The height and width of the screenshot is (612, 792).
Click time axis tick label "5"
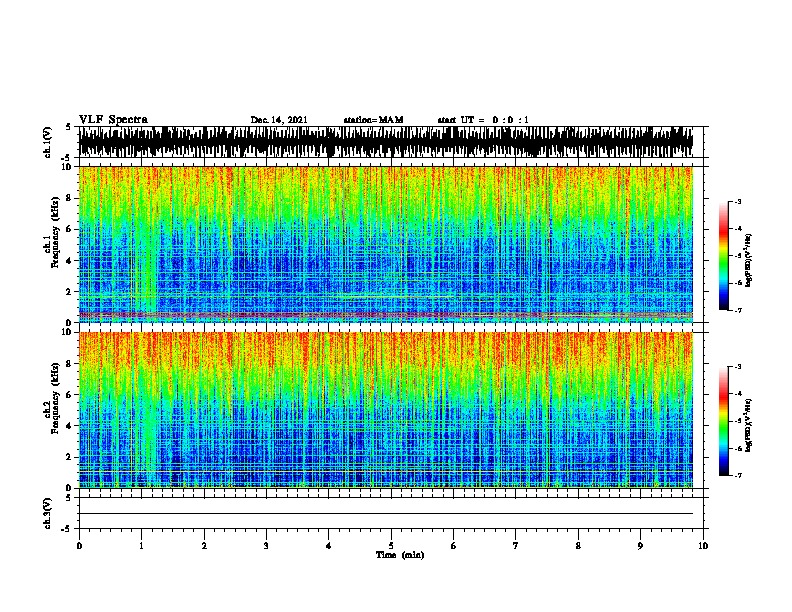tap(391, 546)
